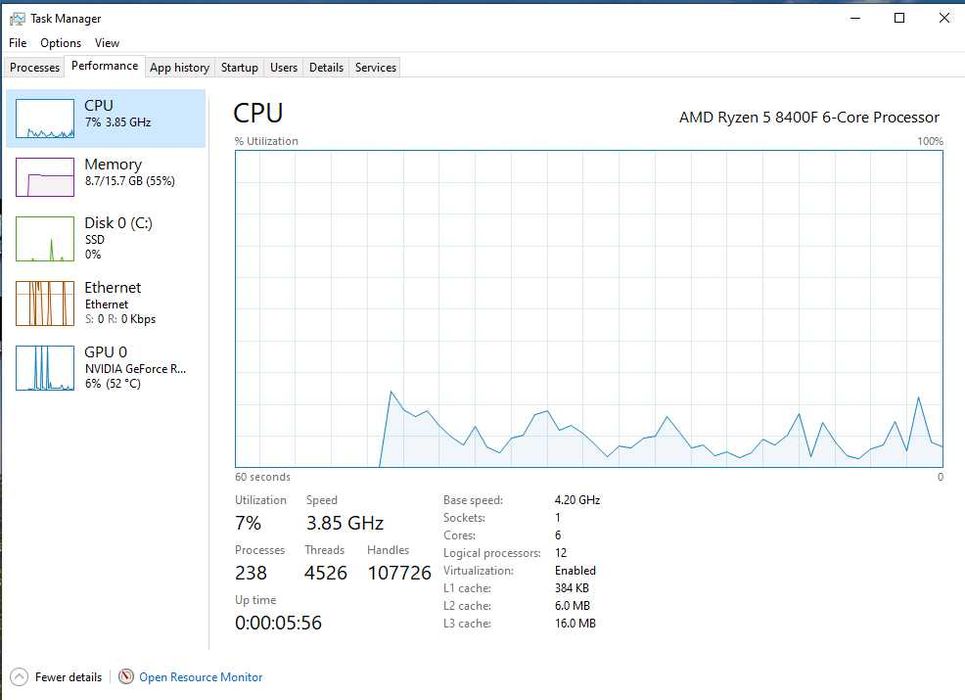
Task: Switch to the Processes tab
Action: [35, 68]
